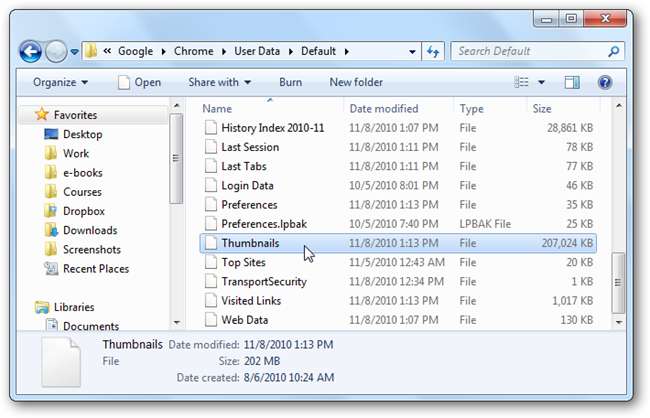This screenshot has width=650, height=418.
Task: Refresh the folder view
Action: 433,51
